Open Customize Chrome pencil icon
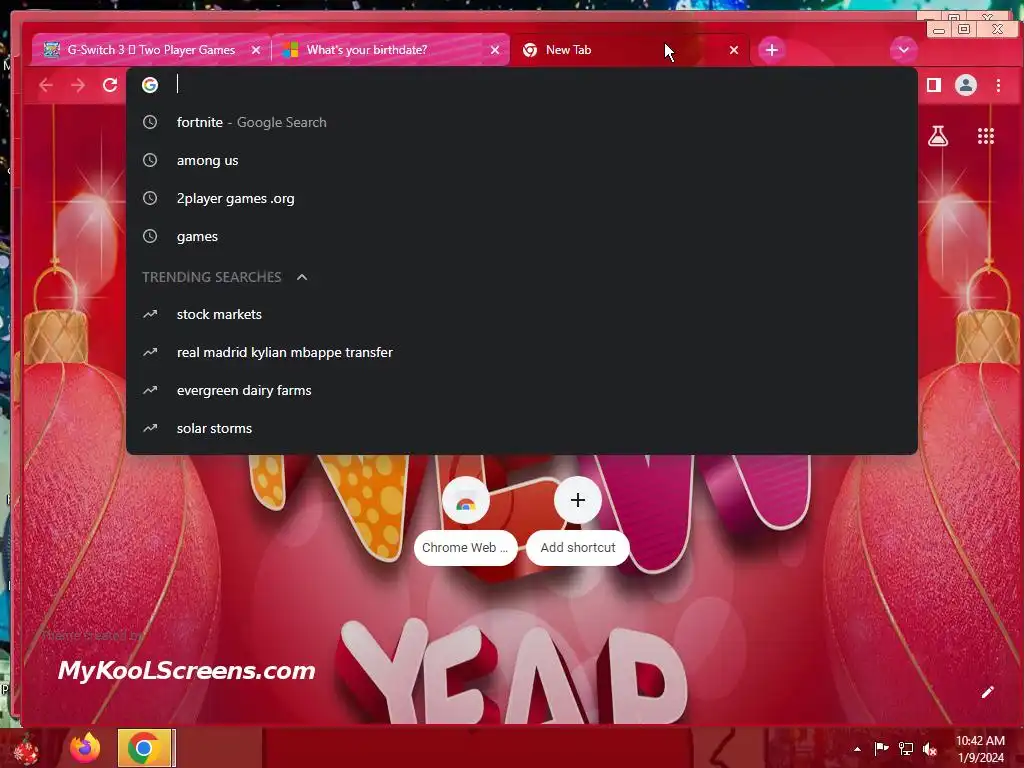This screenshot has height=768, width=1024. [987, 692]
